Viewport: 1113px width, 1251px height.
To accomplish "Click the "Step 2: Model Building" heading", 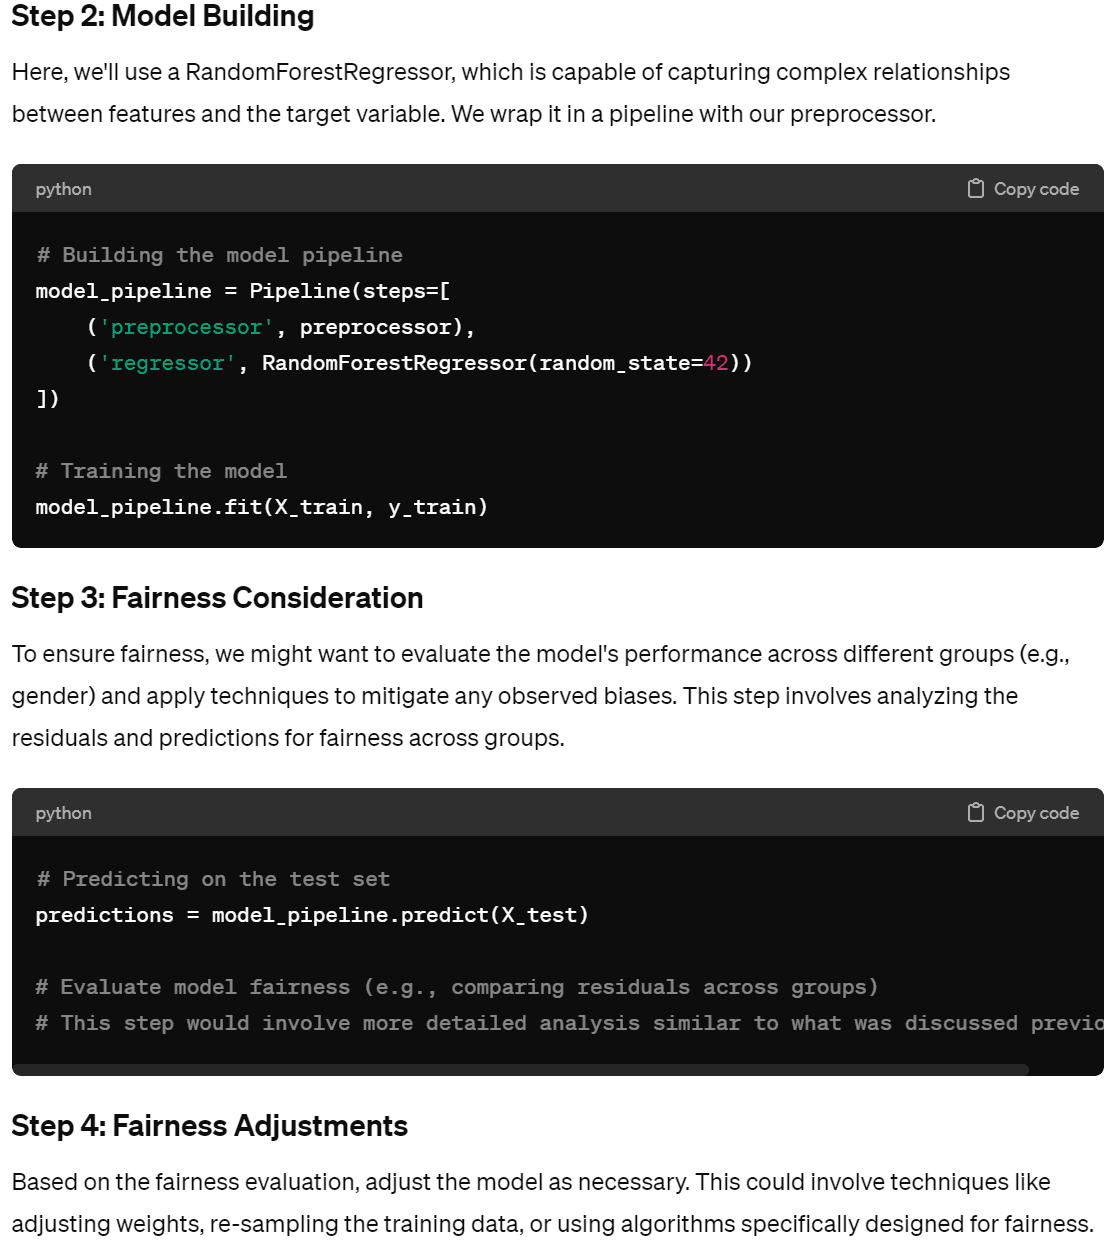I will pyautogui.click(x=163, y=17).
